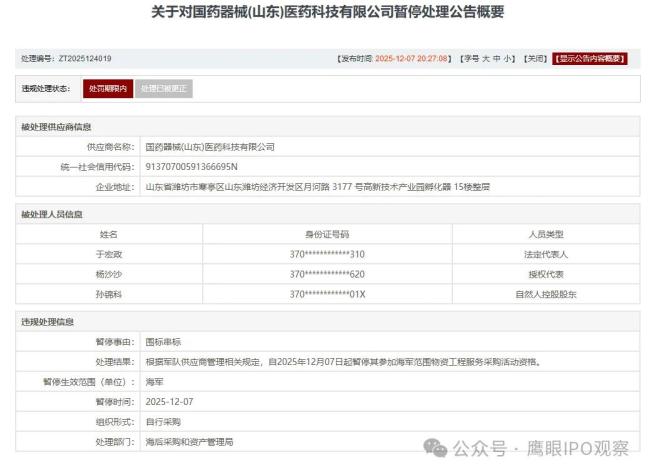
Task: Click the processing number ZT2025124019
Action: pos(85,58)
